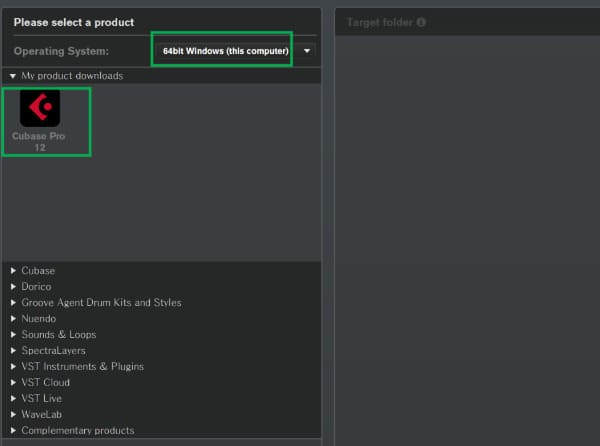Expand the SpectraLayers category
The image size is (600, 446).
(x=13, y=351)
